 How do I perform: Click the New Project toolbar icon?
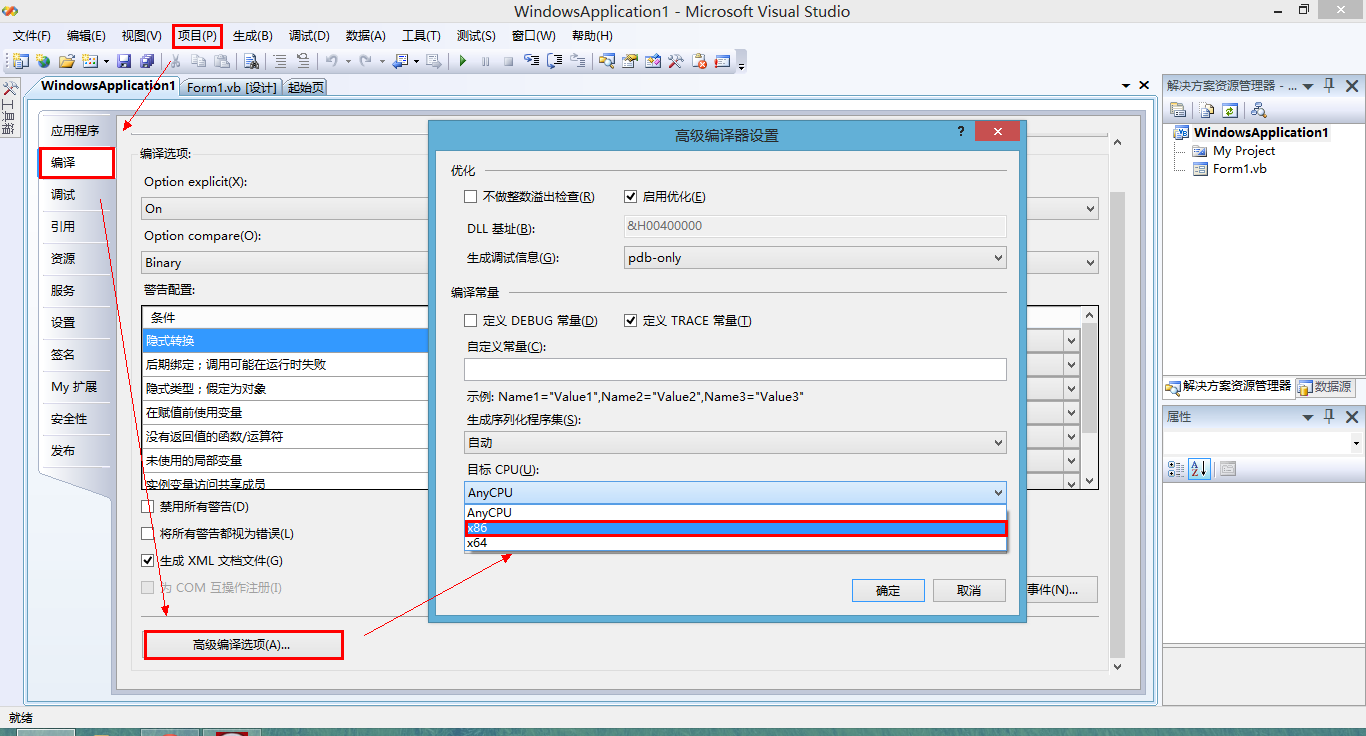click(20, 61)
